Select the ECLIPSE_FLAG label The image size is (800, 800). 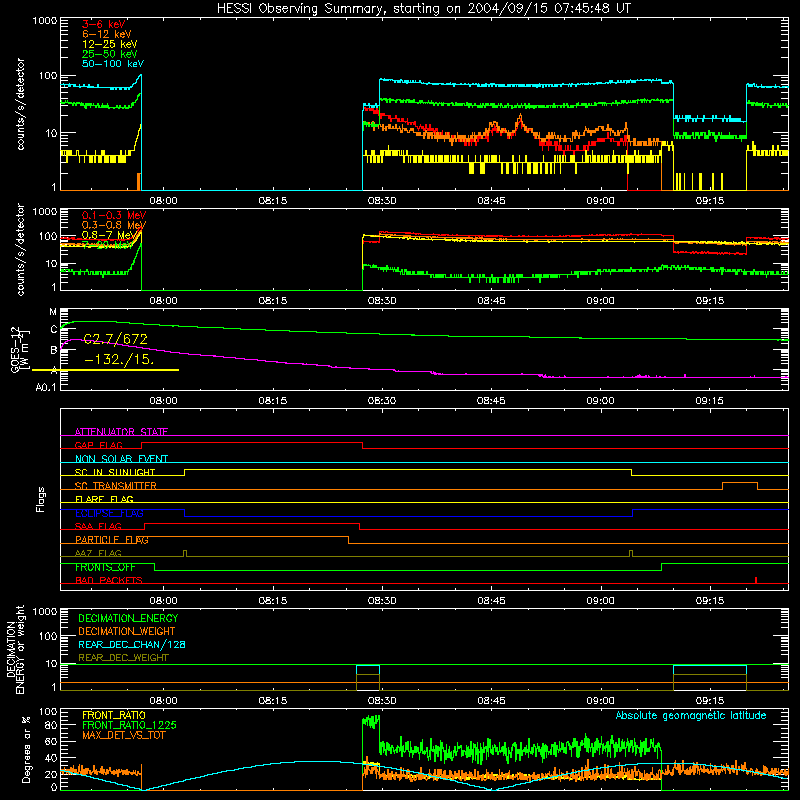109,513
